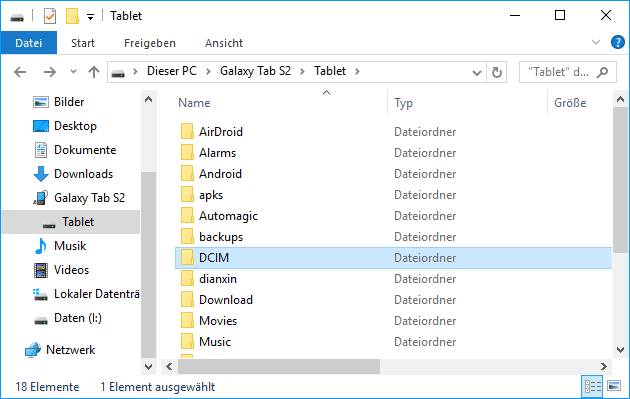
Task: Sort by the Größe column header
Action: [570, 103]
